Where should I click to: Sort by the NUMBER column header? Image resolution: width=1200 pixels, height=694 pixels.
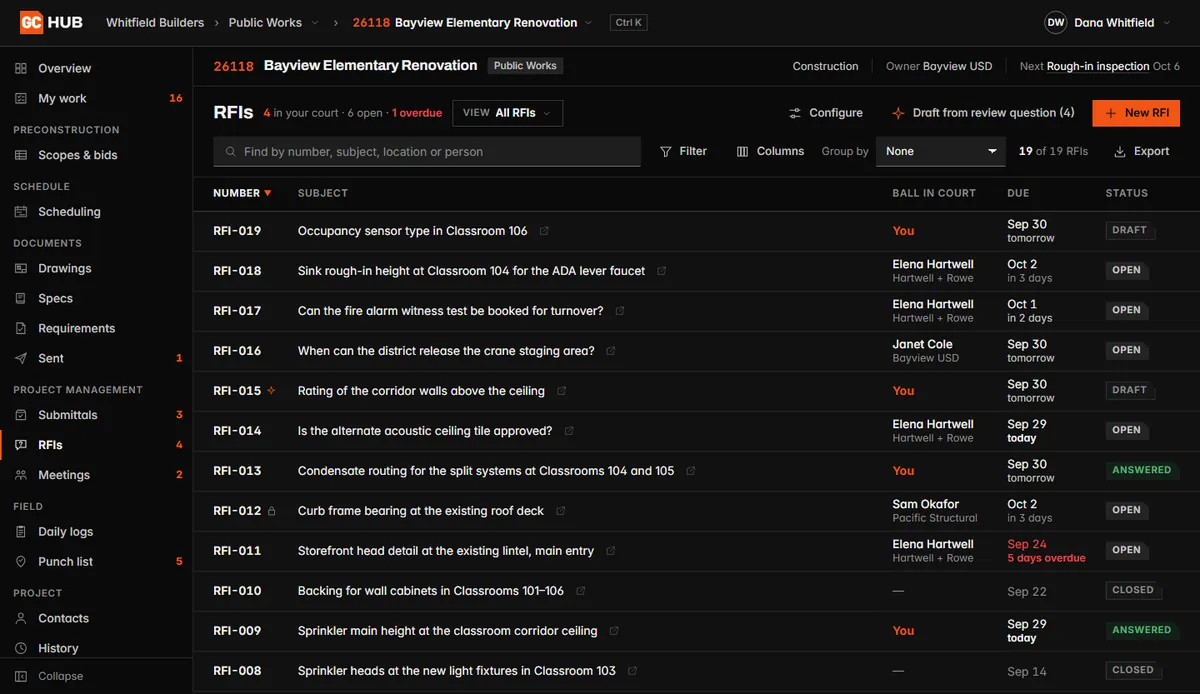click(x=242, y=193)
